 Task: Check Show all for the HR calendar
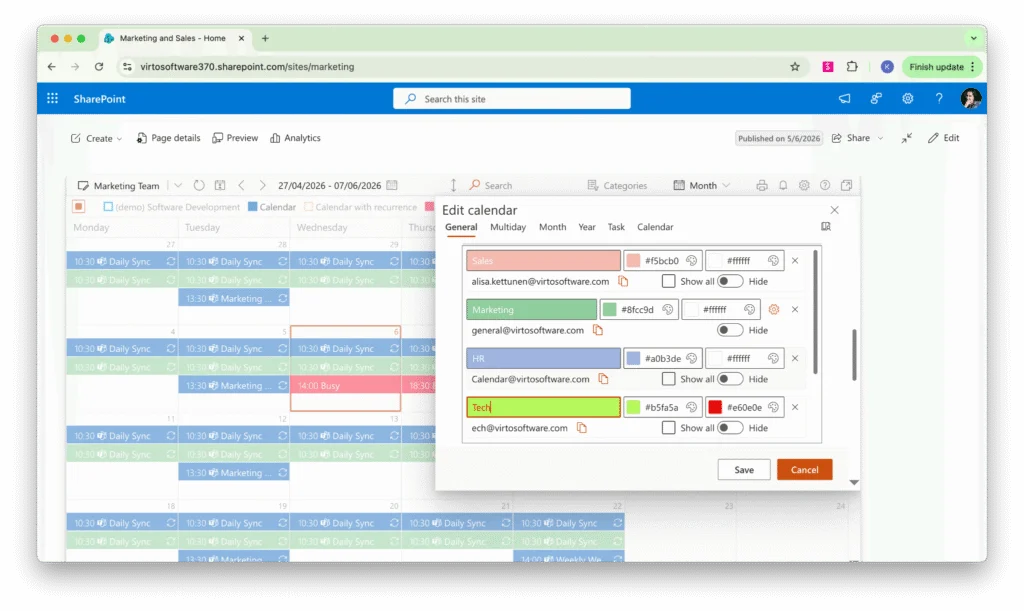point(668,379)
